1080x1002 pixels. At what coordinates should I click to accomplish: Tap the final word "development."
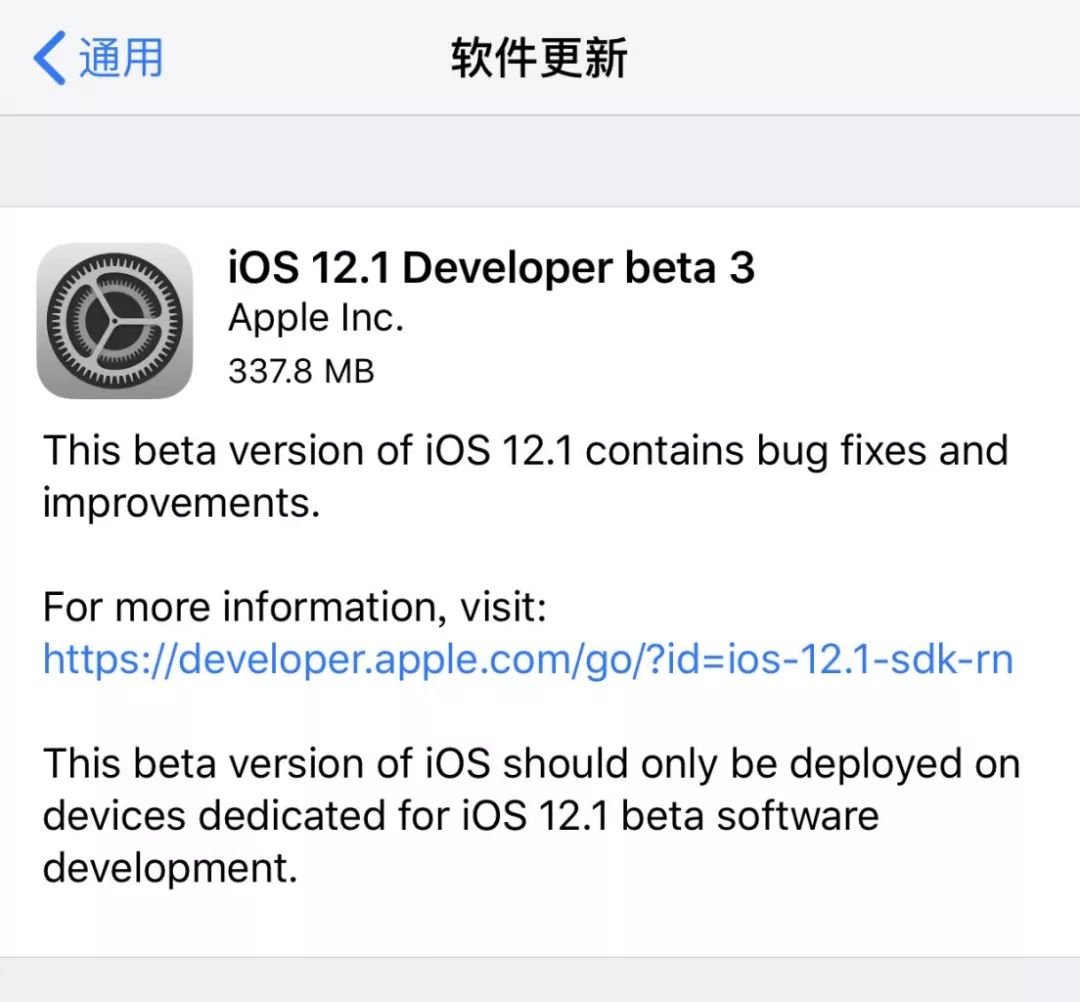(171, 868)
